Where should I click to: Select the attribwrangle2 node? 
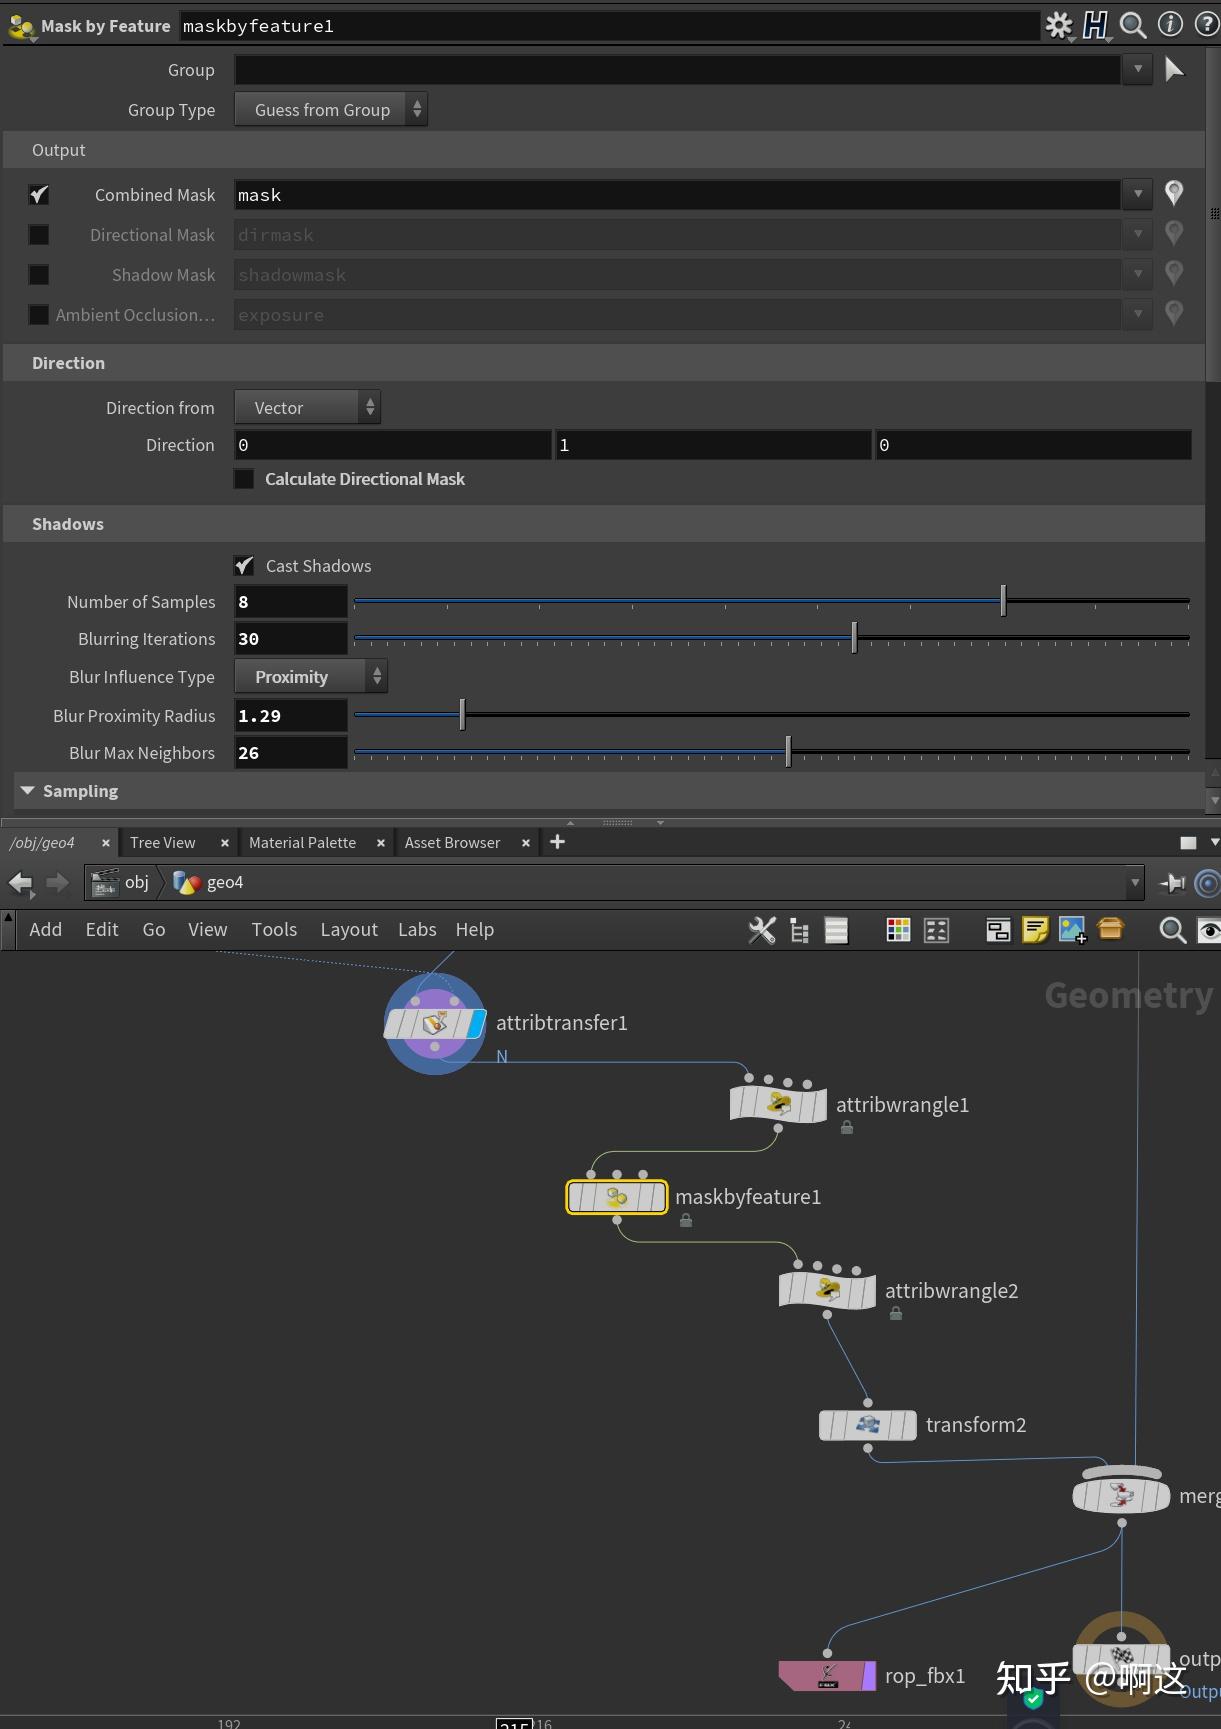click(x=827, y=1290)
